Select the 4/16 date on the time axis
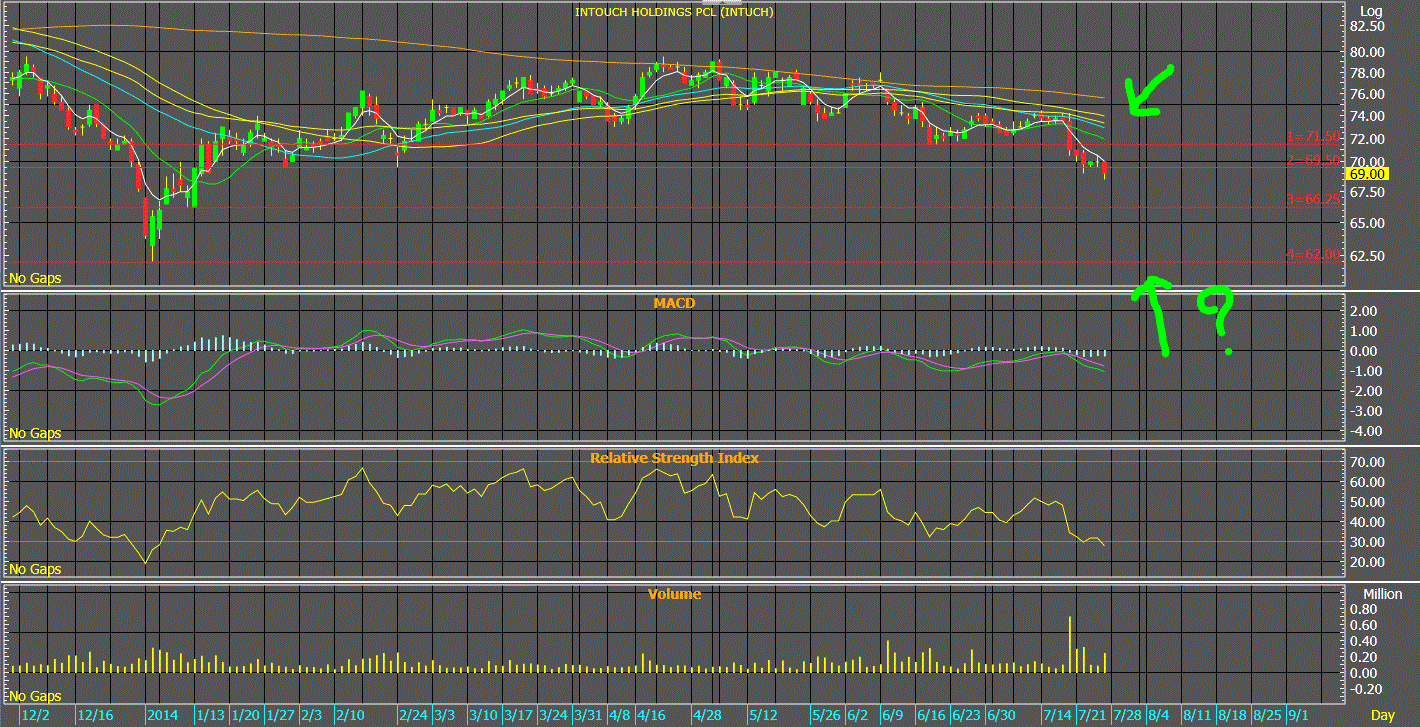1420x727 pixels. (651, 715)
